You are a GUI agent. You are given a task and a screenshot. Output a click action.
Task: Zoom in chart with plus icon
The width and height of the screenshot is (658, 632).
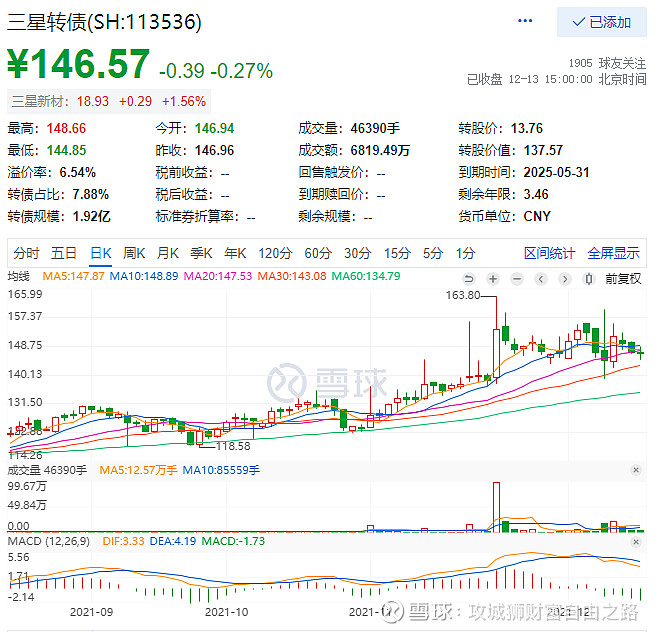493,279
